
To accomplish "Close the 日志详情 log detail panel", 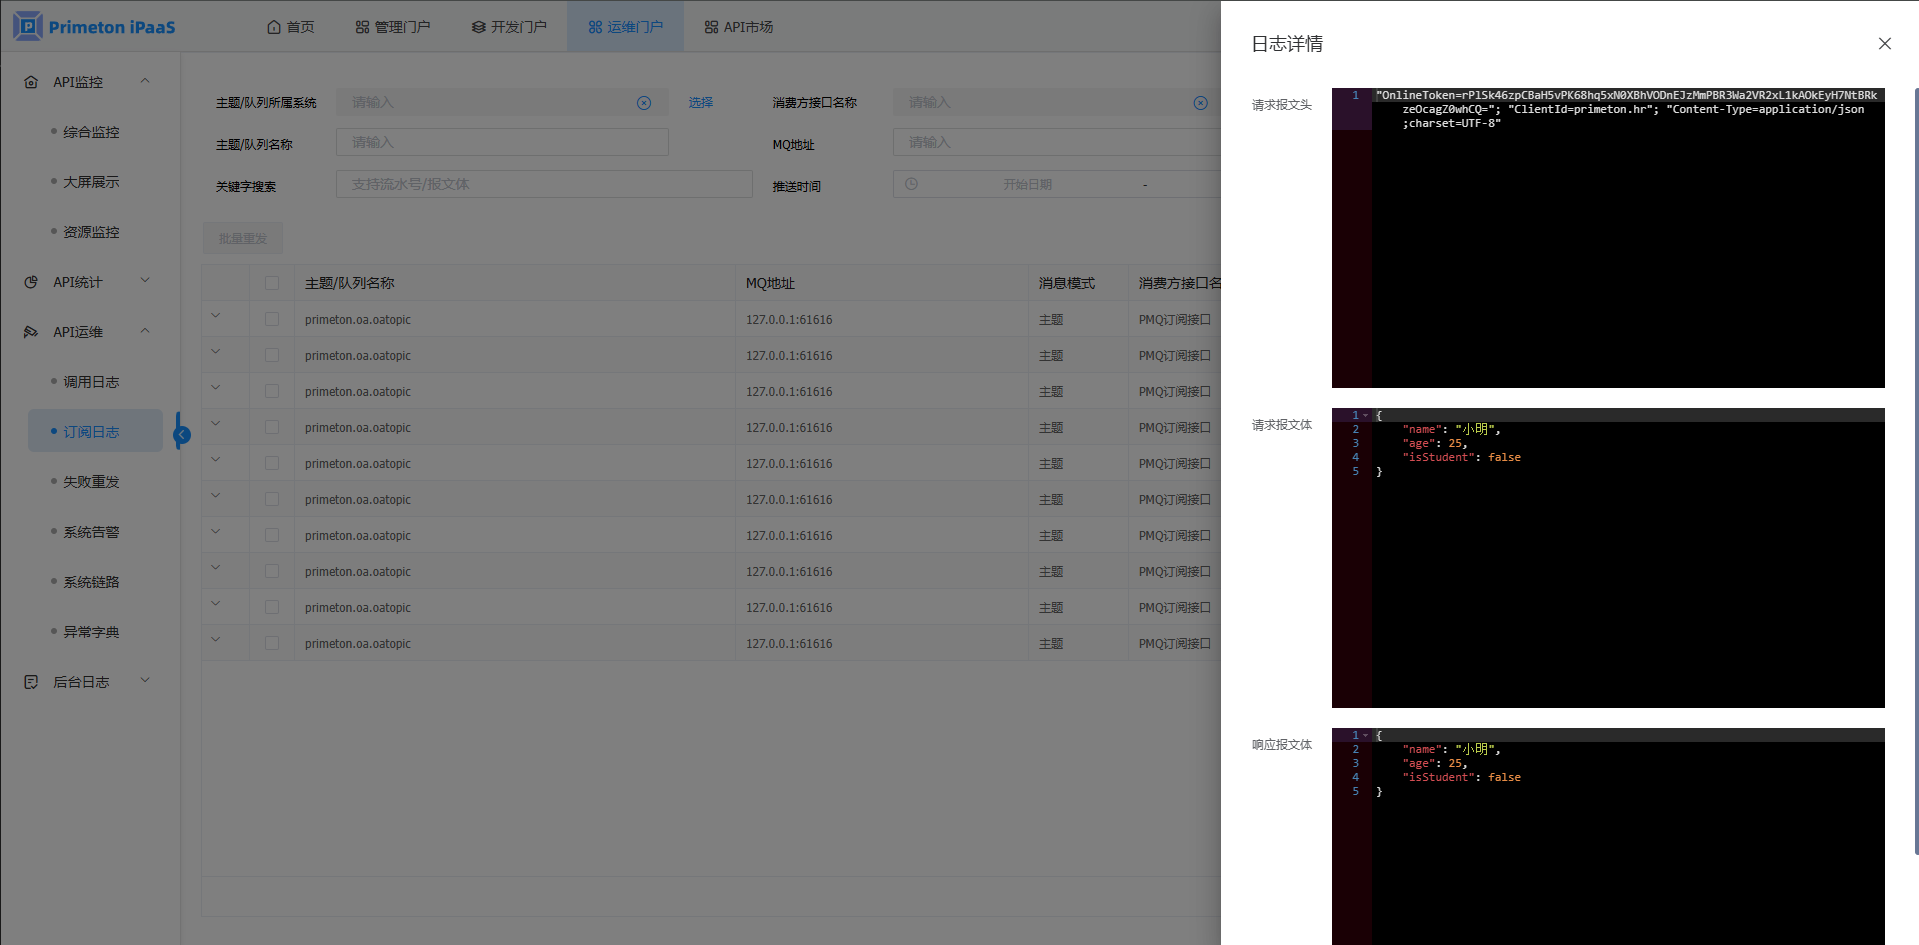I will coord(1884,44).
